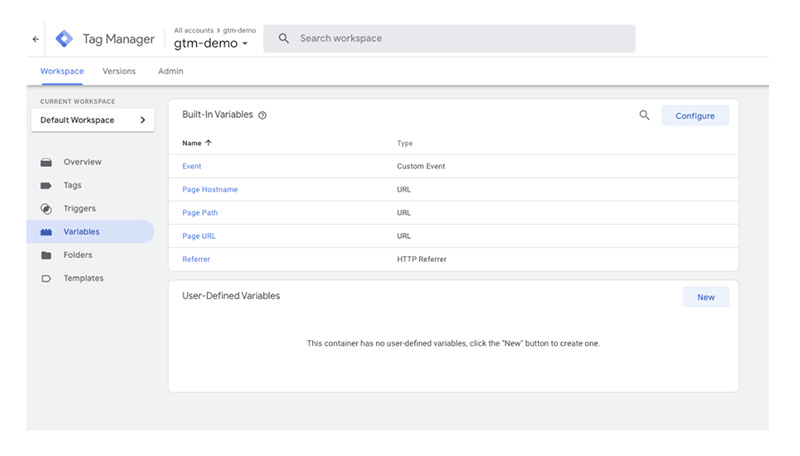Click the Tags label icon in sidebar
Image resolution: width=800 pixels, height=456 pixels.
click(46, 186)
